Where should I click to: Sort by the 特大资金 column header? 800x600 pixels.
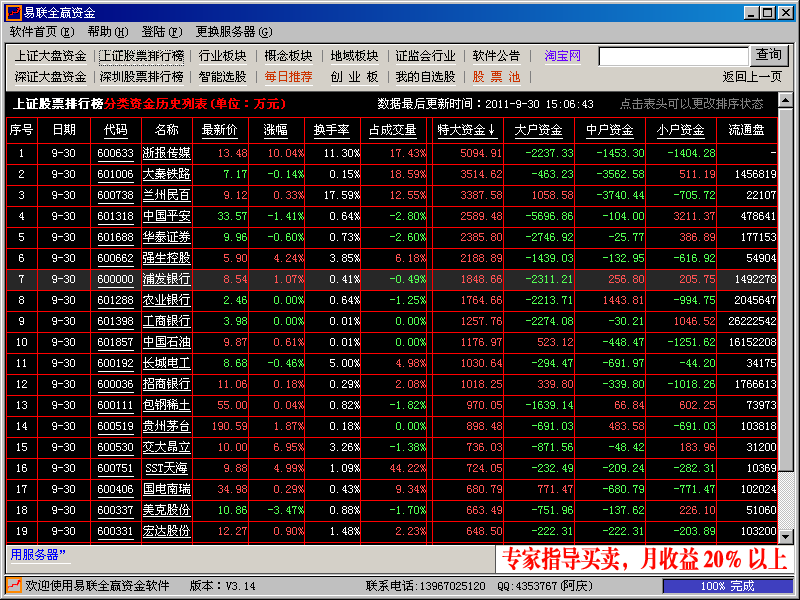[466, 130]
